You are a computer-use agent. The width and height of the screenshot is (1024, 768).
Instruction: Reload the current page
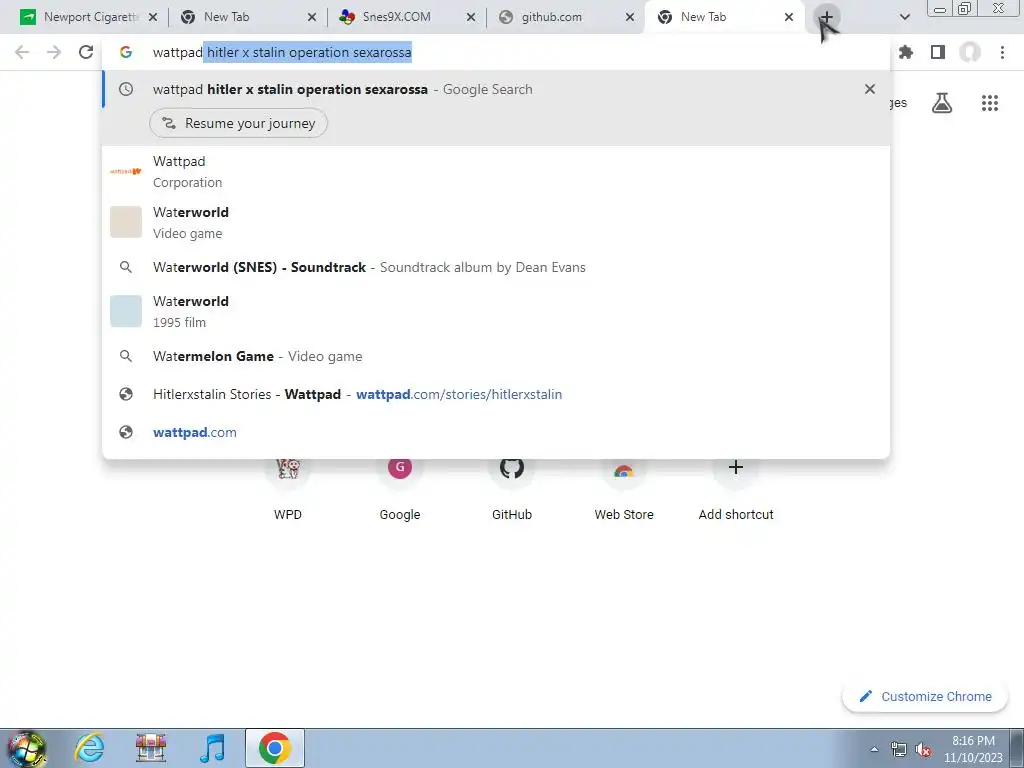coord(86,52)
